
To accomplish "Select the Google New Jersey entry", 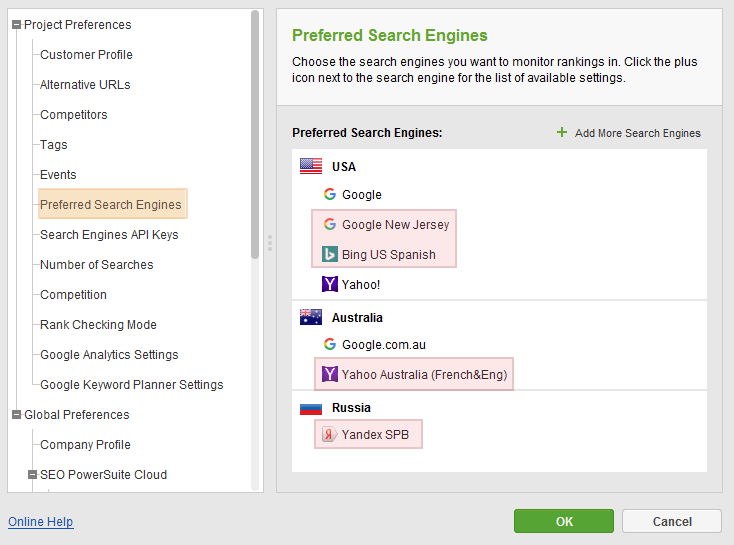I will [396, 224].
